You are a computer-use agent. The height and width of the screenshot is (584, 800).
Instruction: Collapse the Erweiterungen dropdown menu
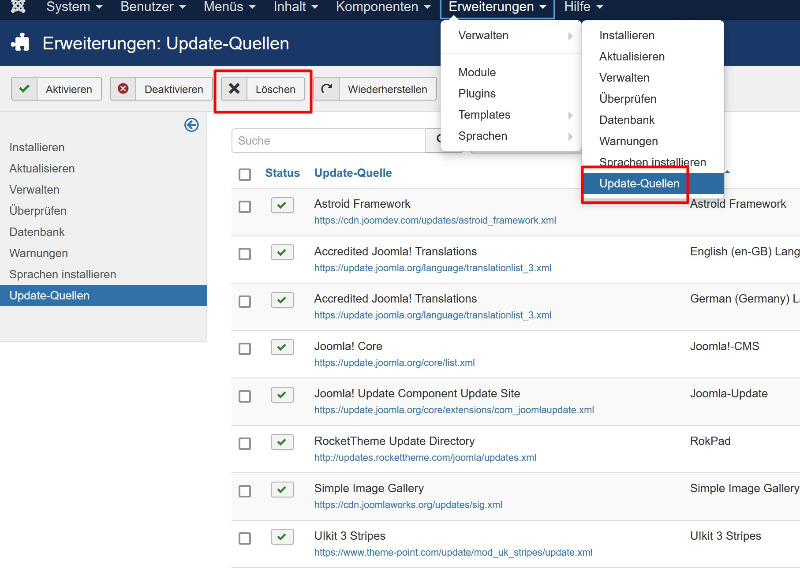pos(497,7)
